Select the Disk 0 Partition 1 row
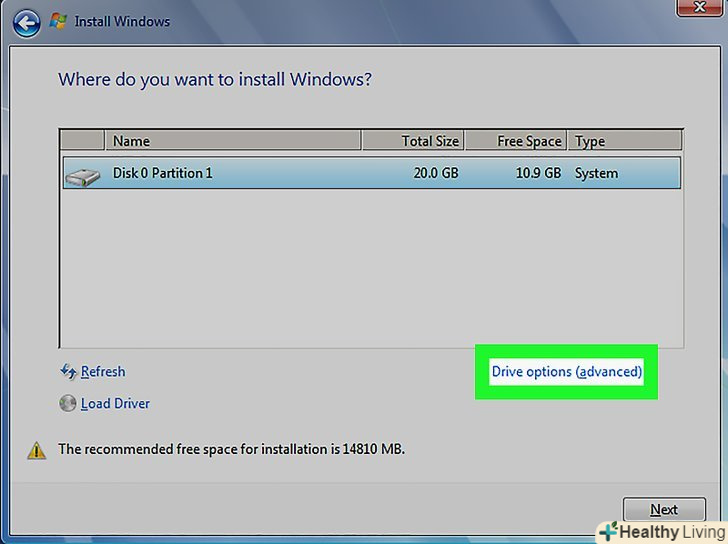The image size is (728, 544). click(372, 173)
